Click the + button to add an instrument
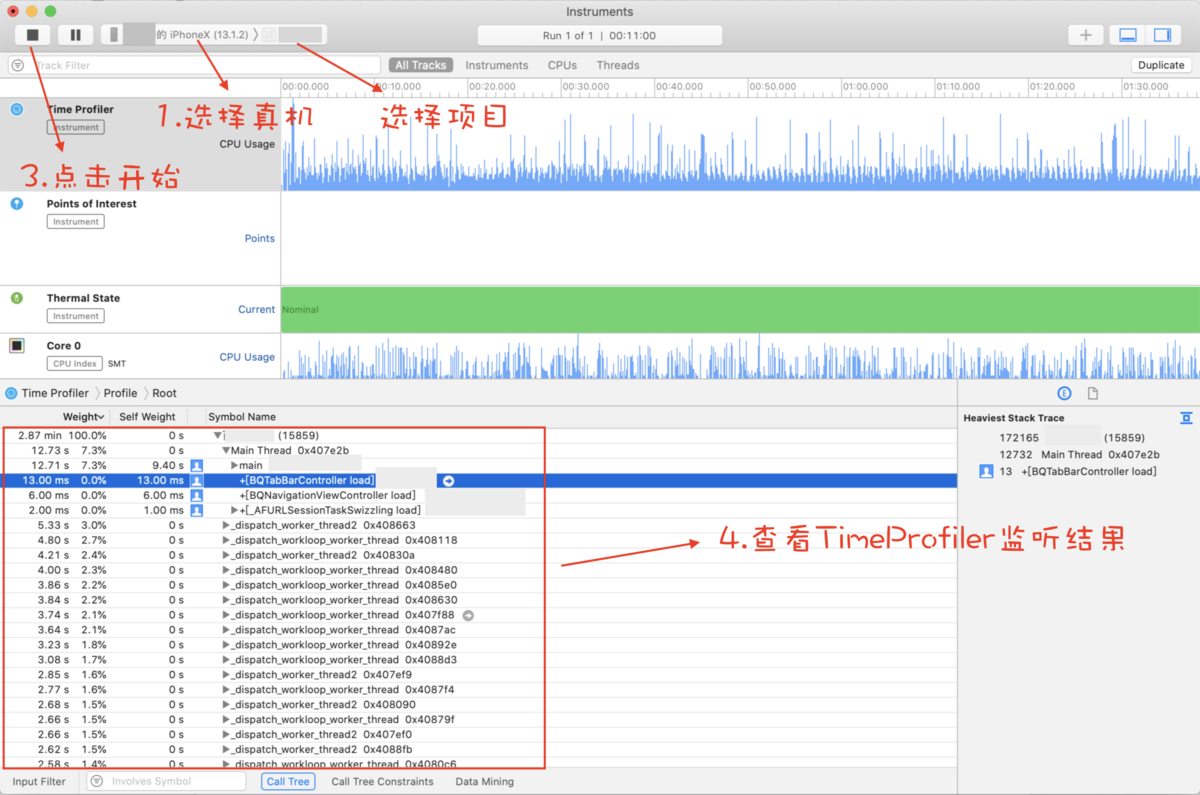Screen dimensions: 1200x795 [x=1086, y=34]
